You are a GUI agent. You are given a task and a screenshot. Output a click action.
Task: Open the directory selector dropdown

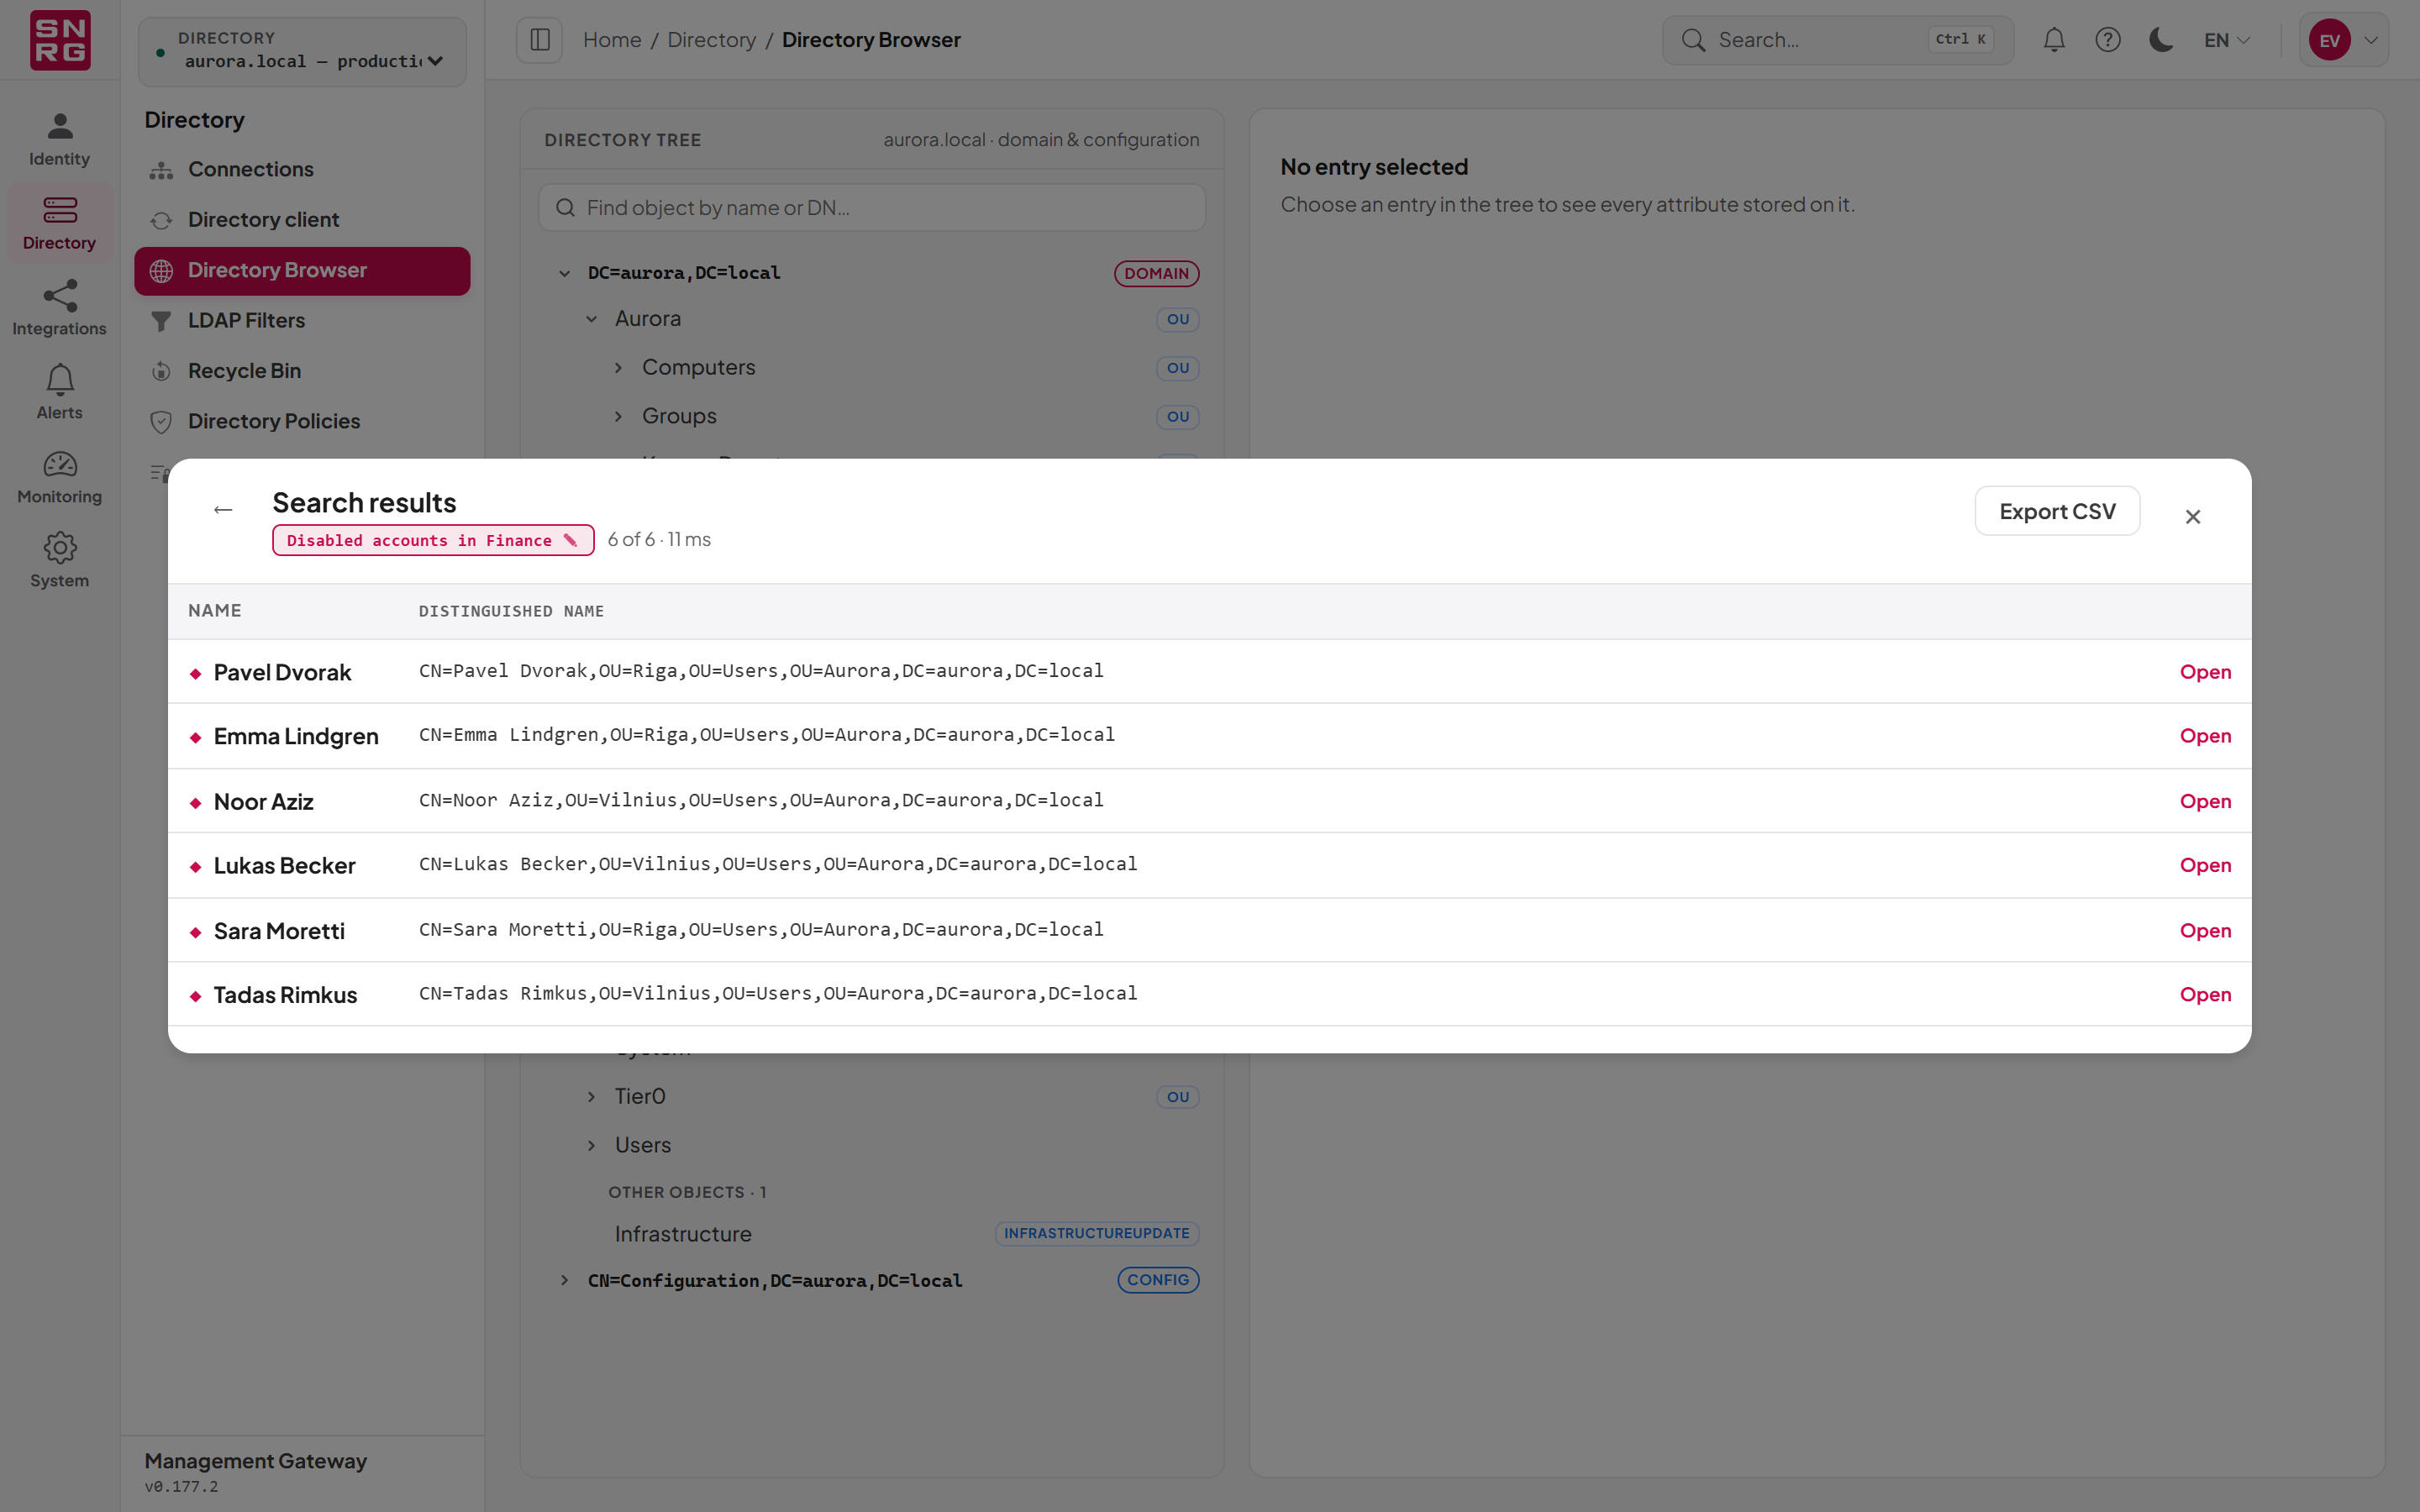tap(302, 51)
